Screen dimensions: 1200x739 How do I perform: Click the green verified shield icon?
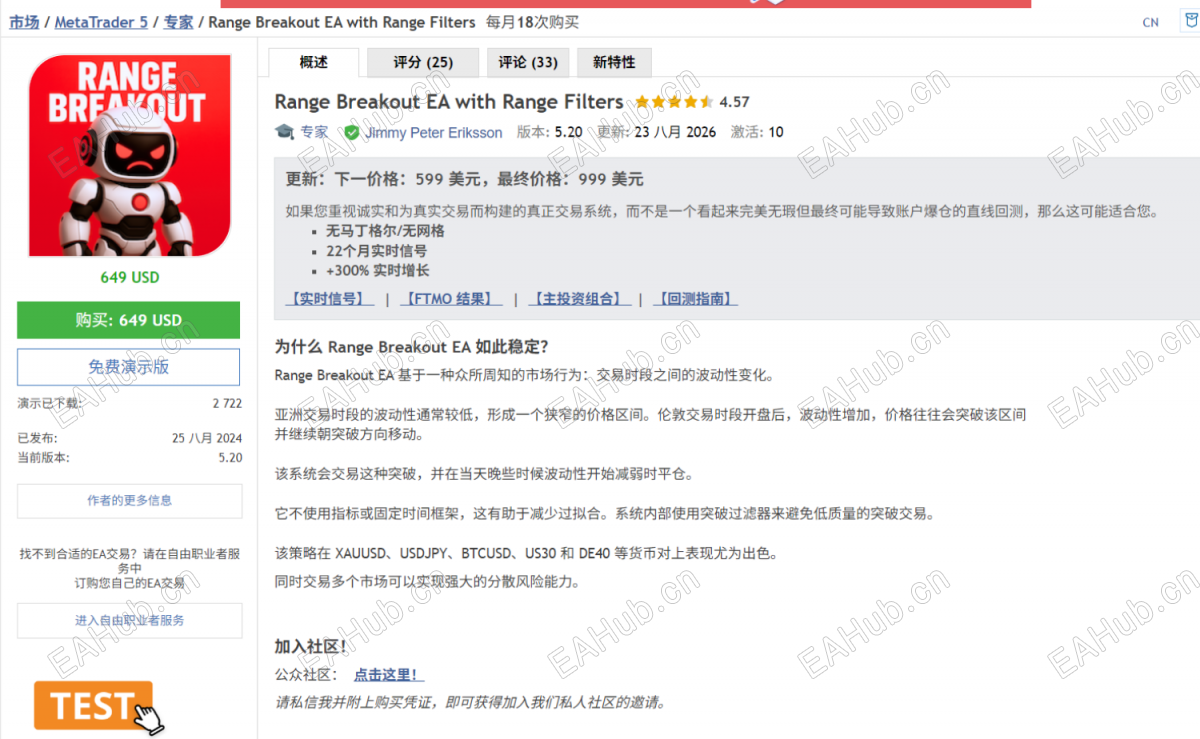(x=351, y=132)
